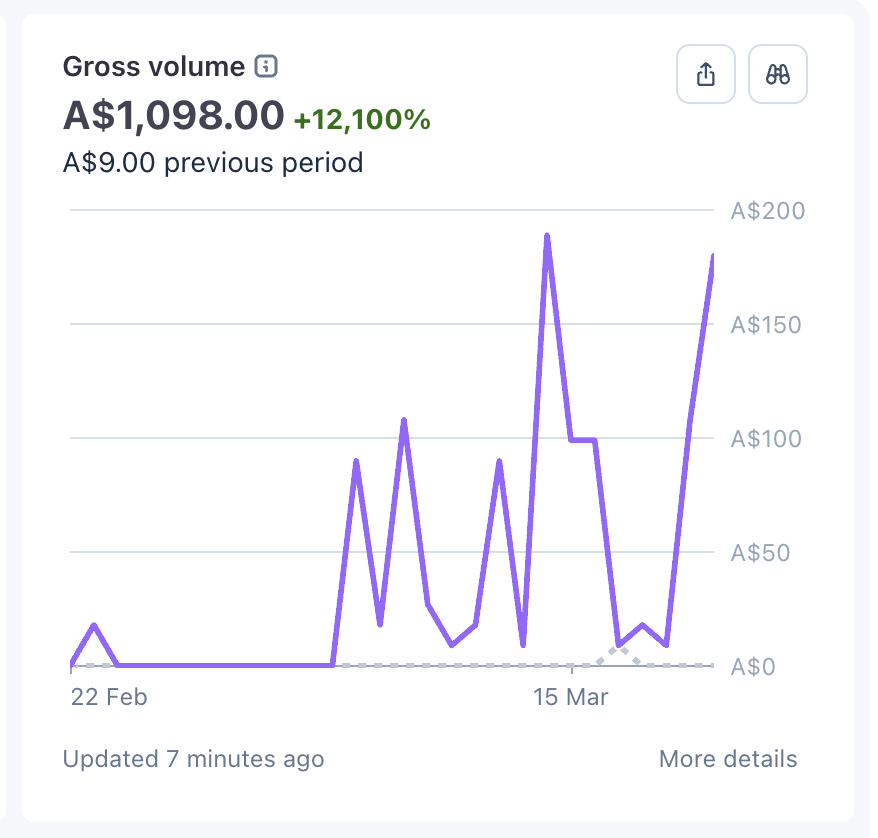The height and width of the screenshot is (838, 878).
Task: Click the Updated 7 minutes ago text
Action: pyautogui.click(x=194, y=760)
